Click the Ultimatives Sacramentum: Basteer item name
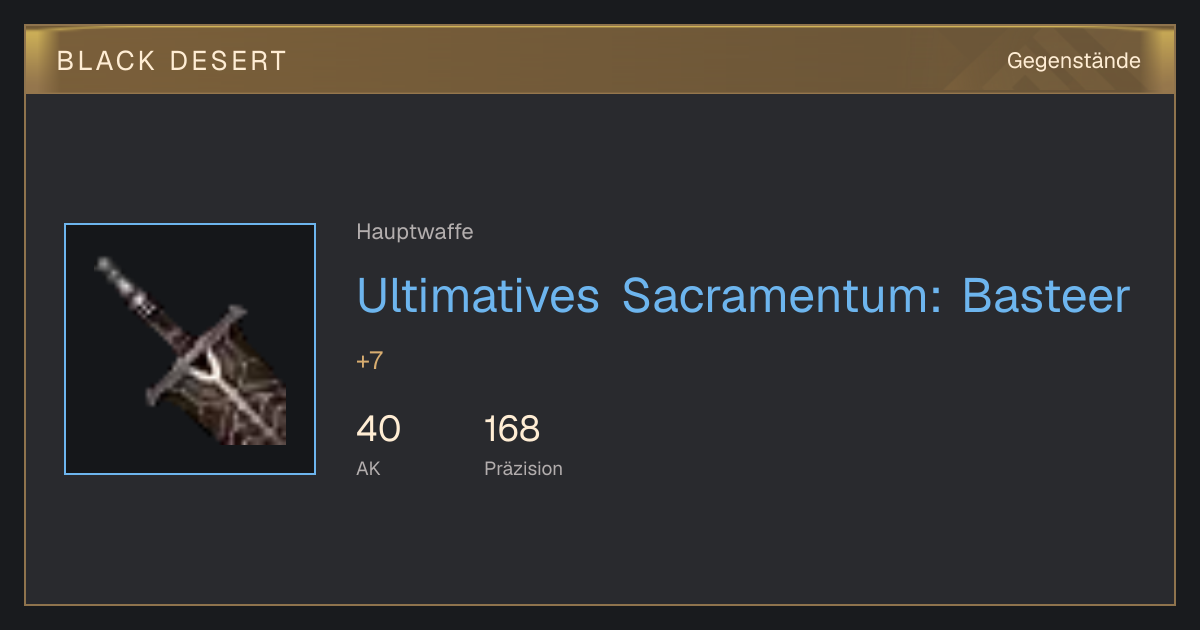Viewport: 1200px width, 630px height. point(743,296)
